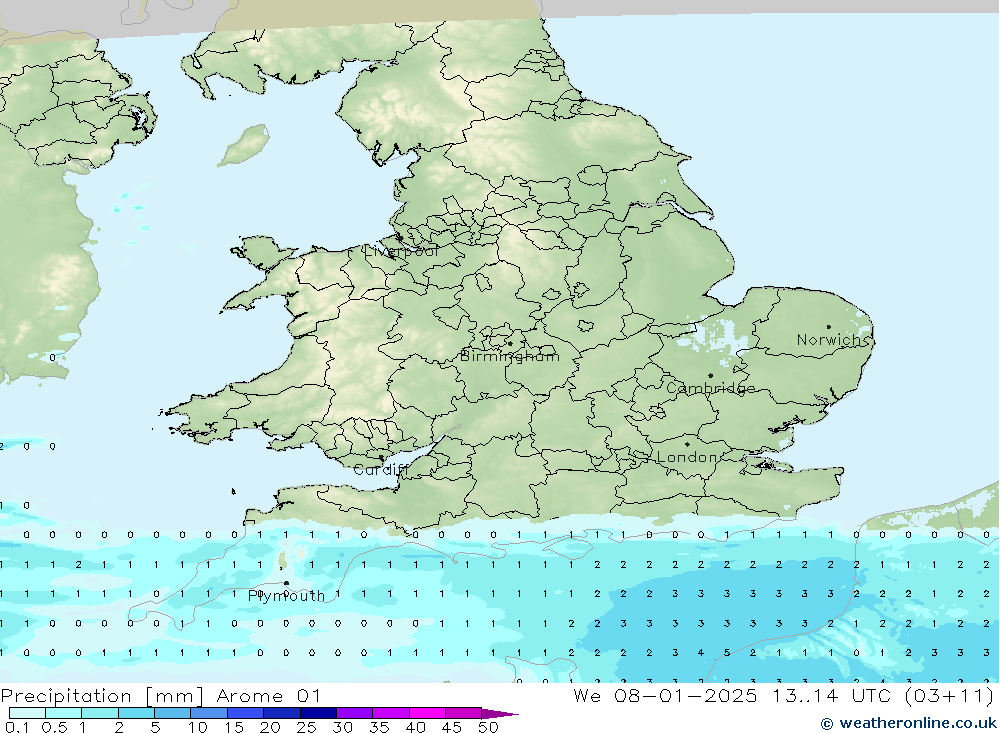Pick the 15–20 mm legend color
This screenshot has height=733, width=1000.
(x=246, y=713)
